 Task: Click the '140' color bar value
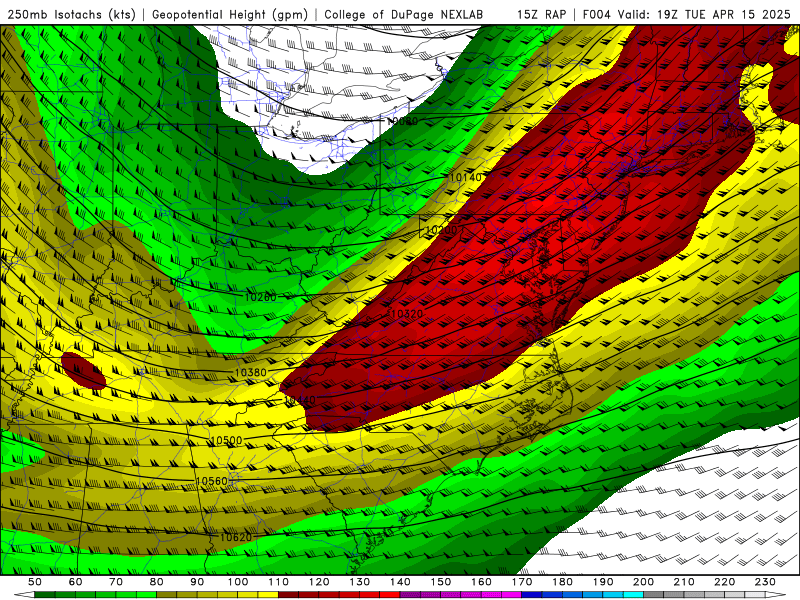point(400,582)
